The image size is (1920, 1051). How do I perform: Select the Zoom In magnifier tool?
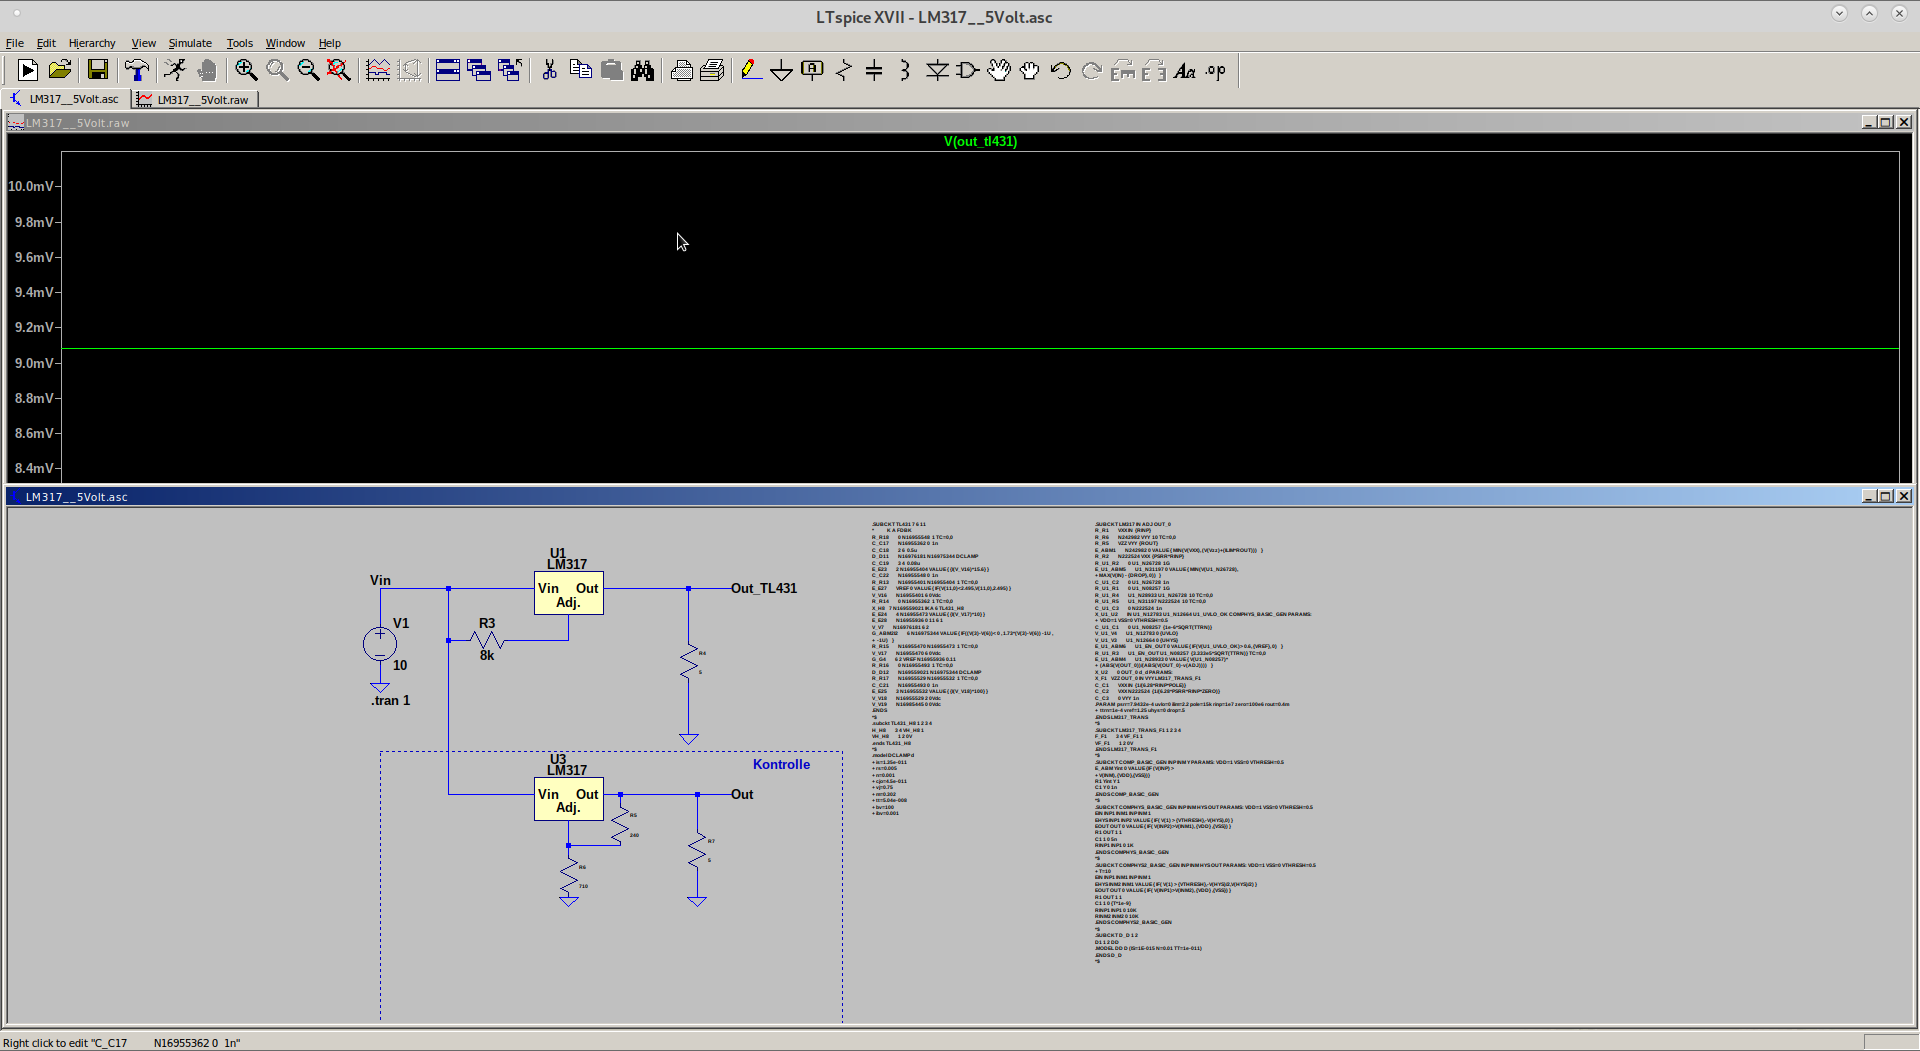point(246,70)
